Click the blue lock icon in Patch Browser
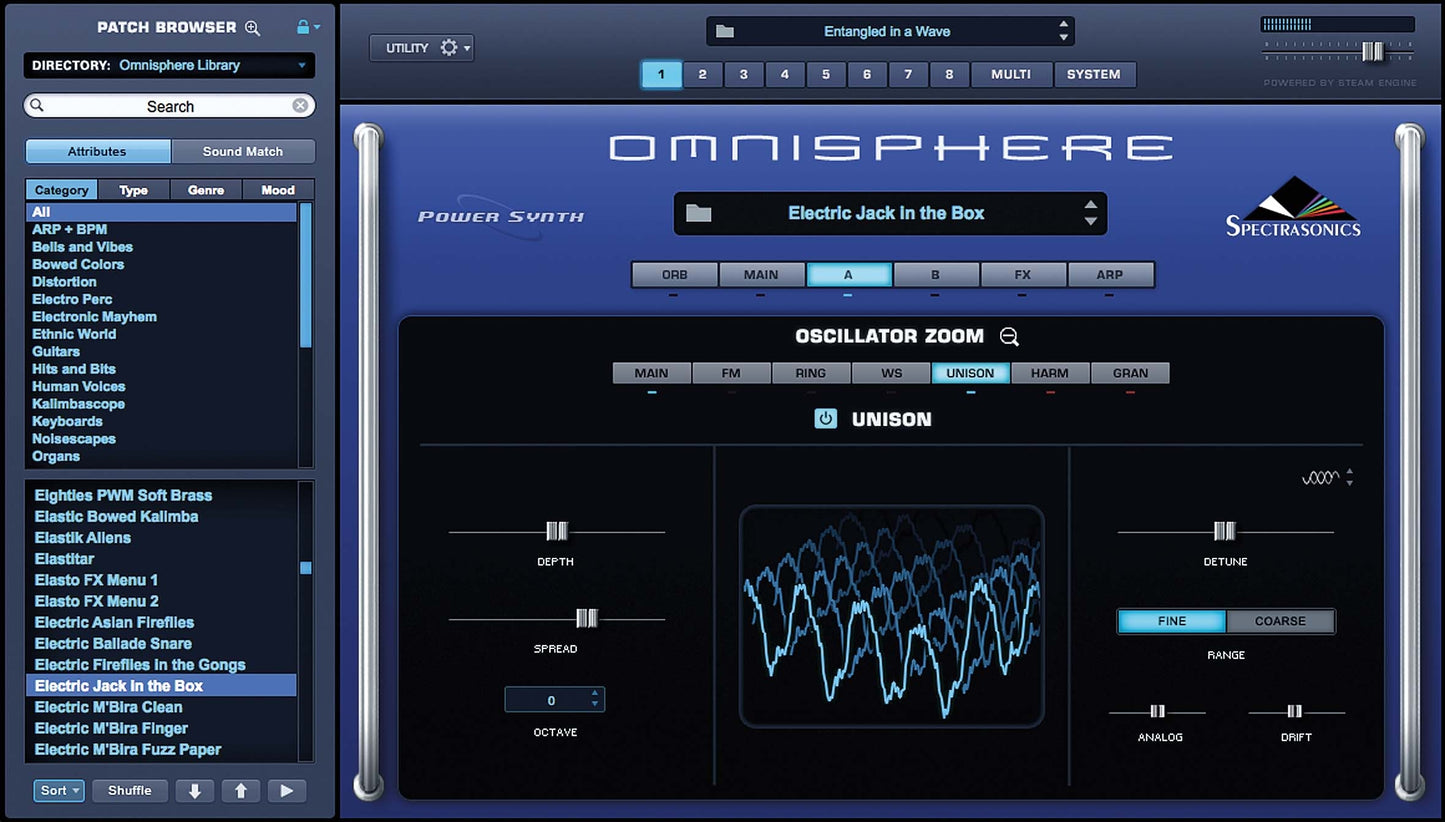 tap(304, 28)
